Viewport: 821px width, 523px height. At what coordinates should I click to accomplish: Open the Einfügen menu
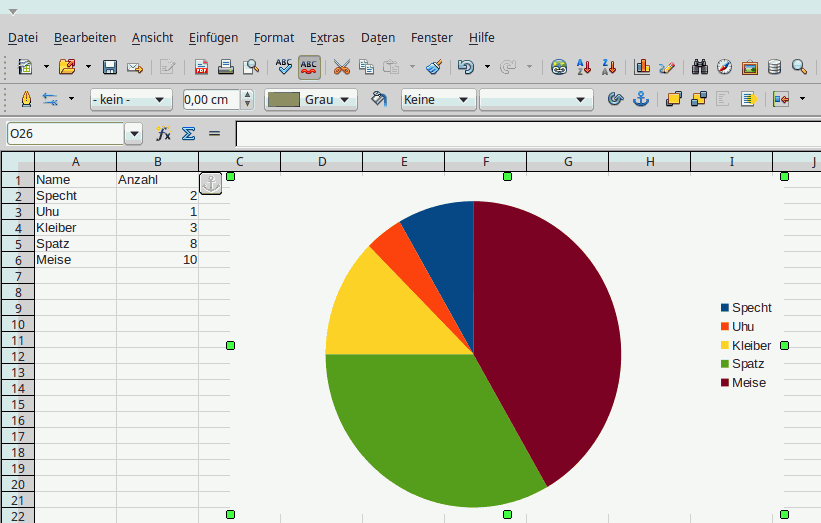[216, 38]
